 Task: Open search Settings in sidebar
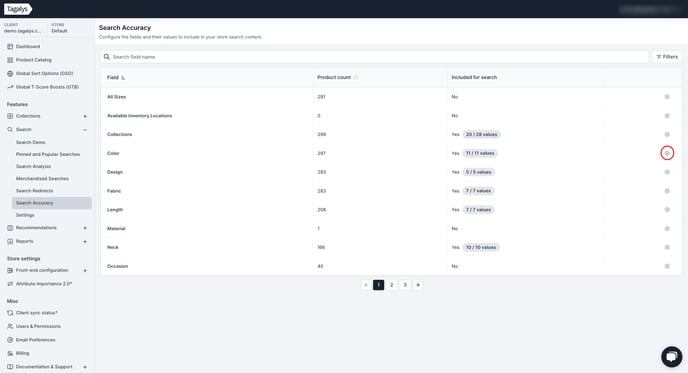(25, 215)
